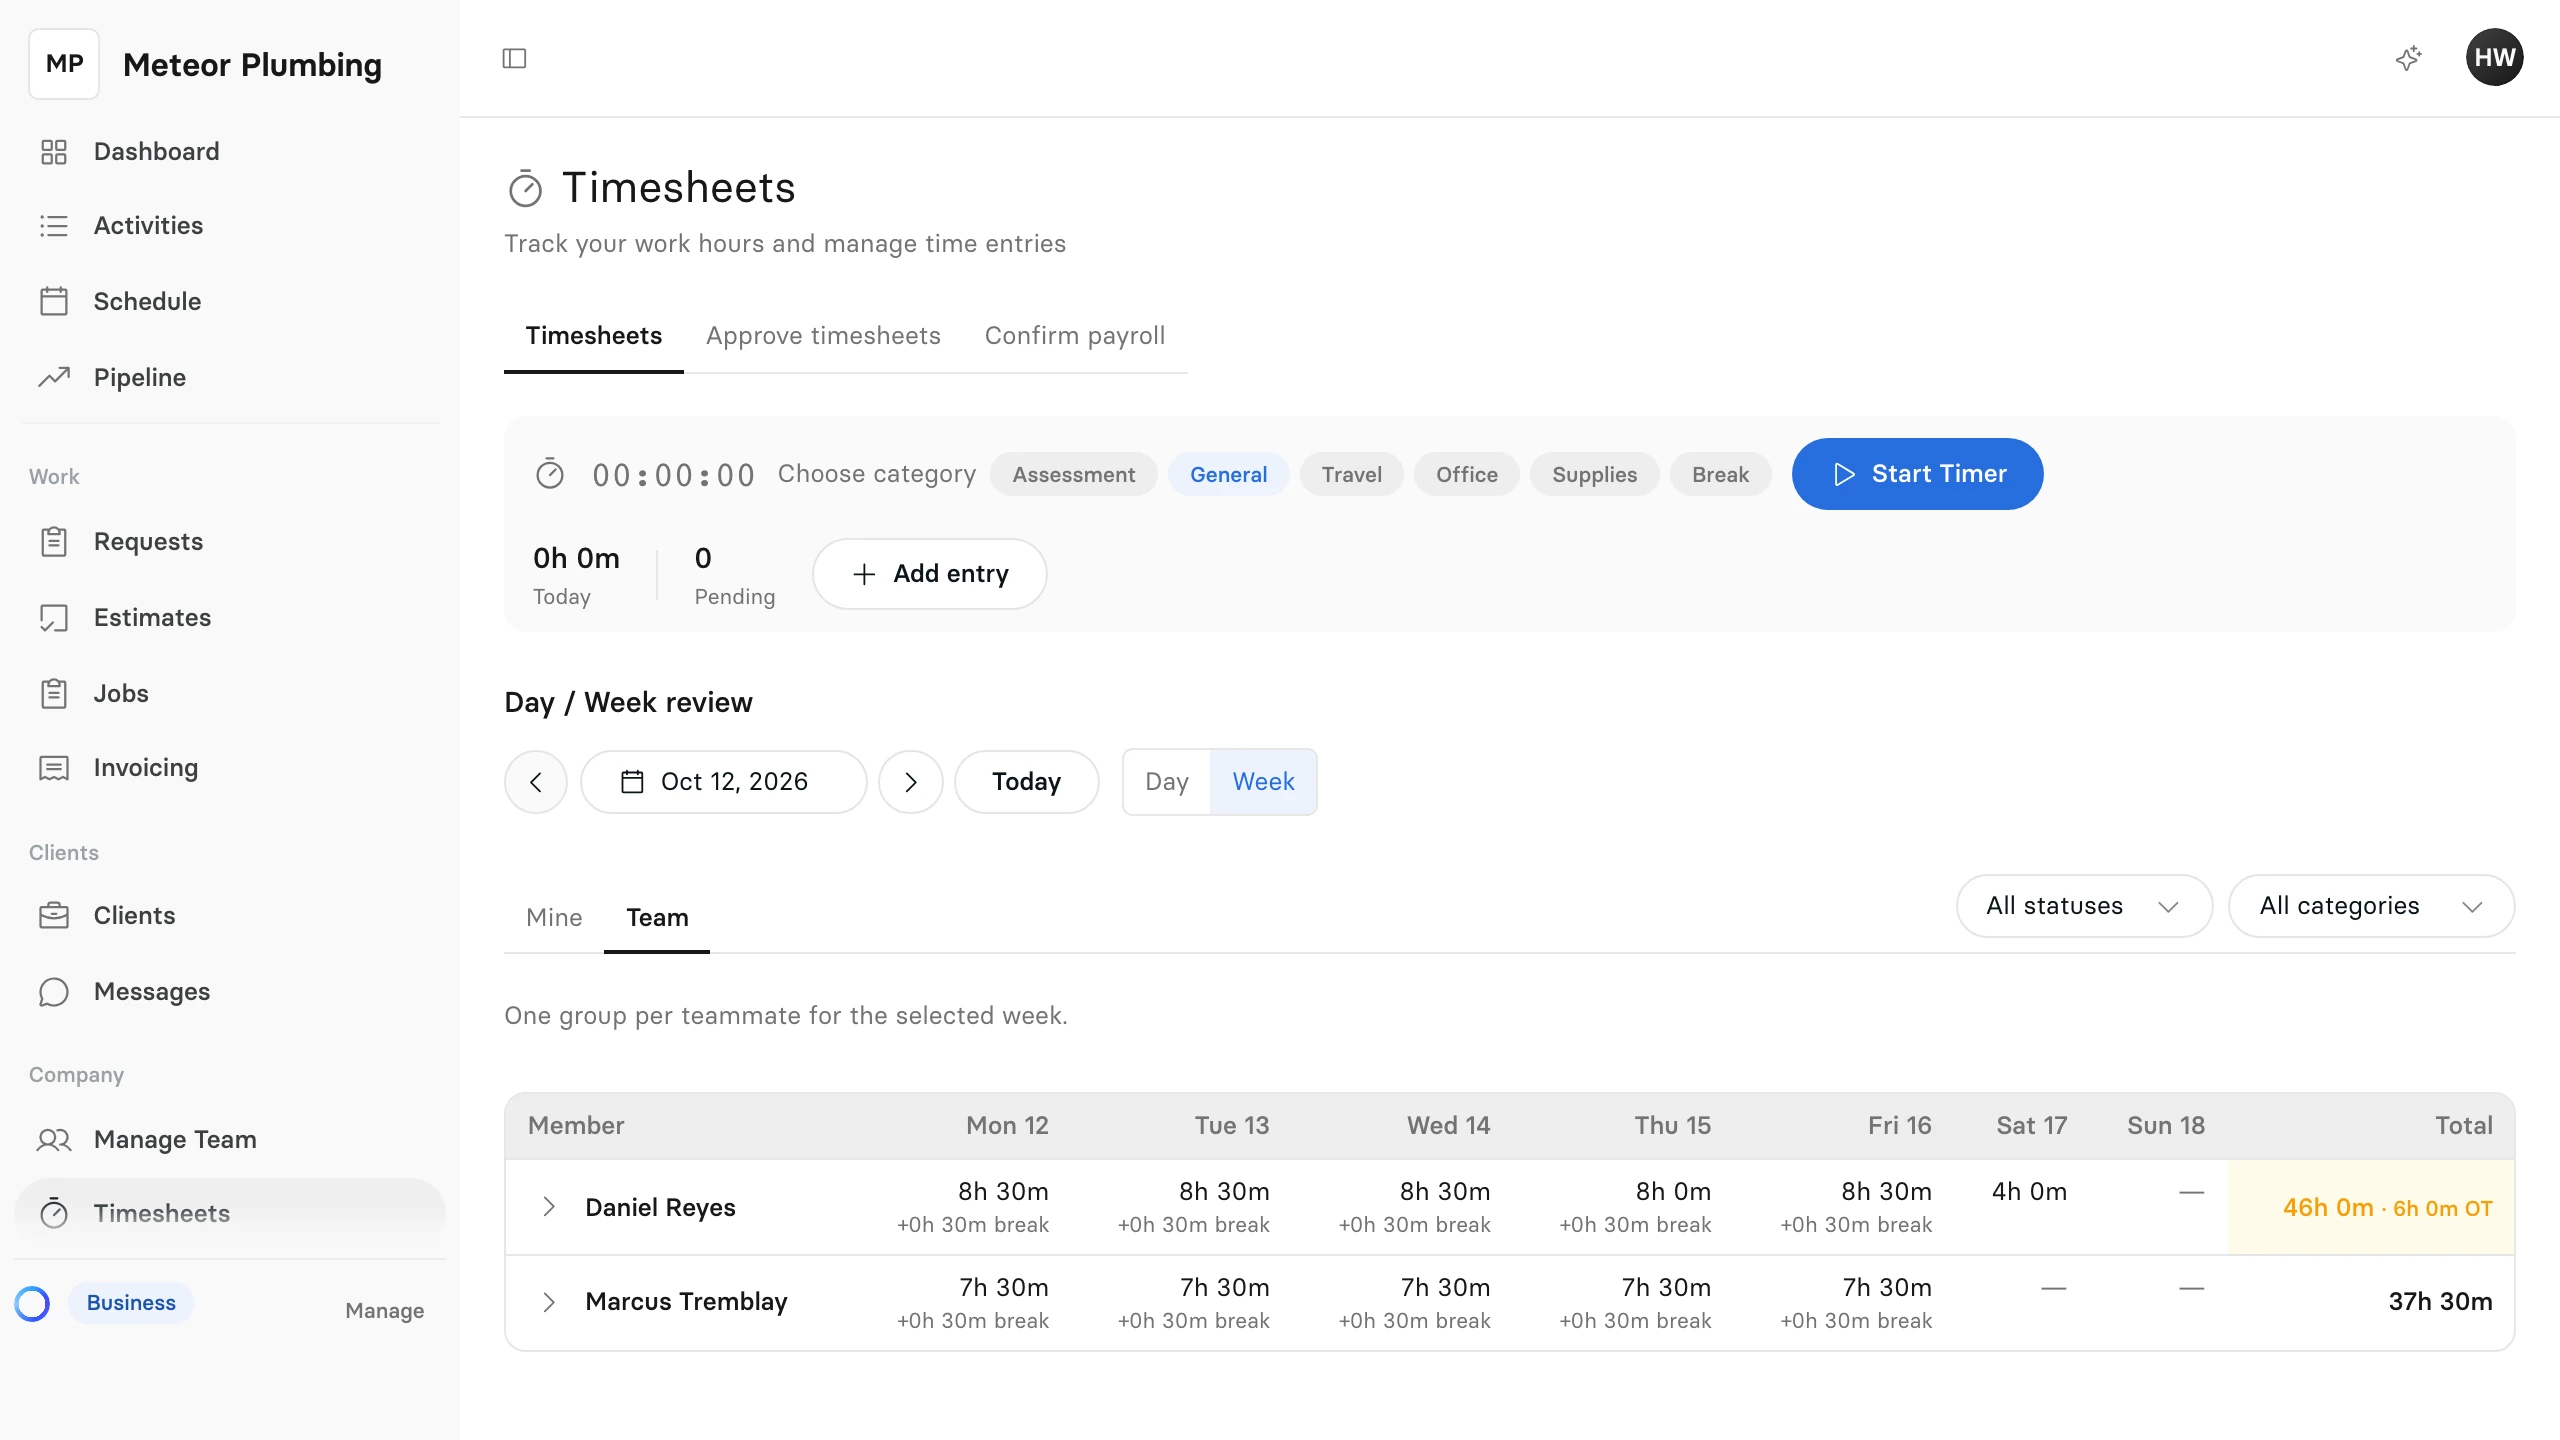Click the MP company logo
The width and height of the screenshot is (2560, 1440).
[x=64, y=64]
